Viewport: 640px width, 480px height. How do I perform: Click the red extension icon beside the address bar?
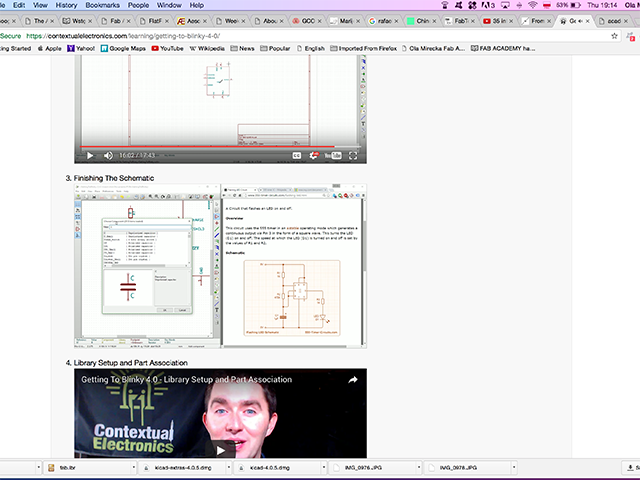pyautogui.click(x=631, y=37)
